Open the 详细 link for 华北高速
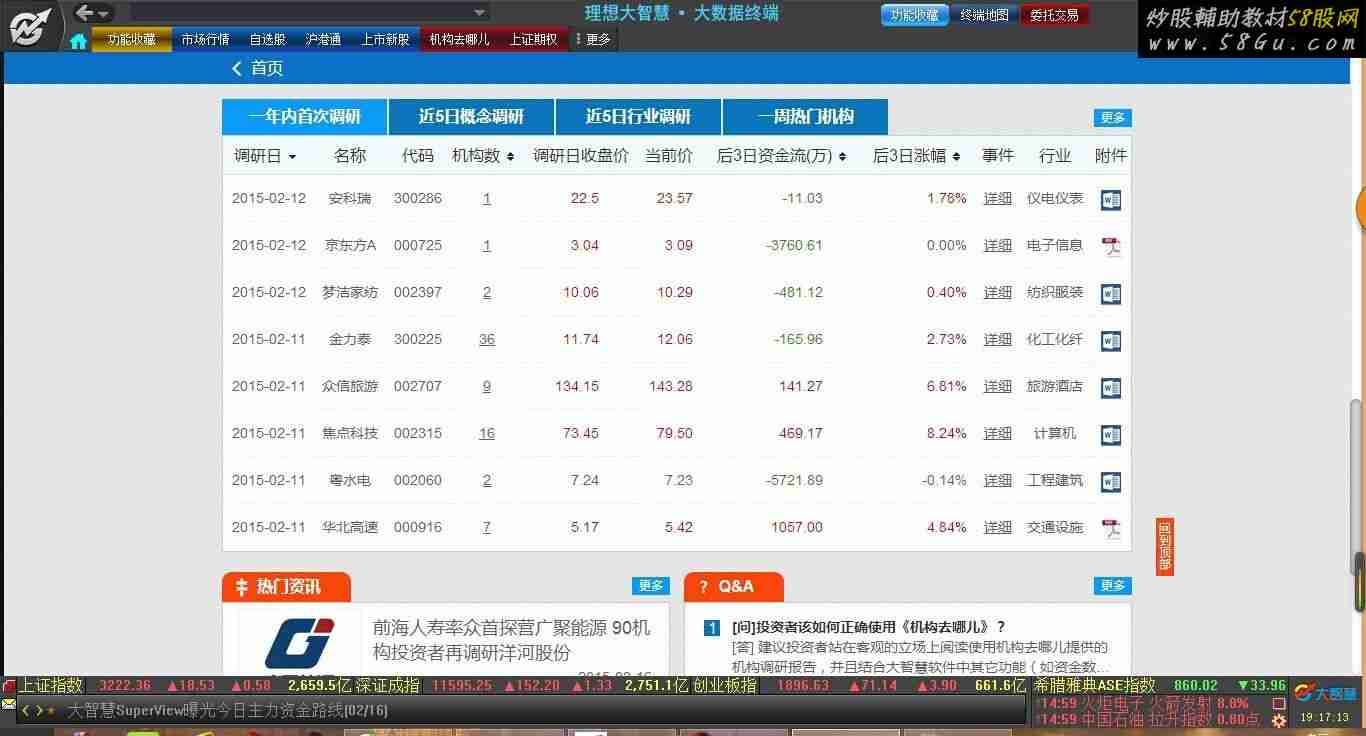The height and width of the screenshot is (736, 1366). pos(997,528)
